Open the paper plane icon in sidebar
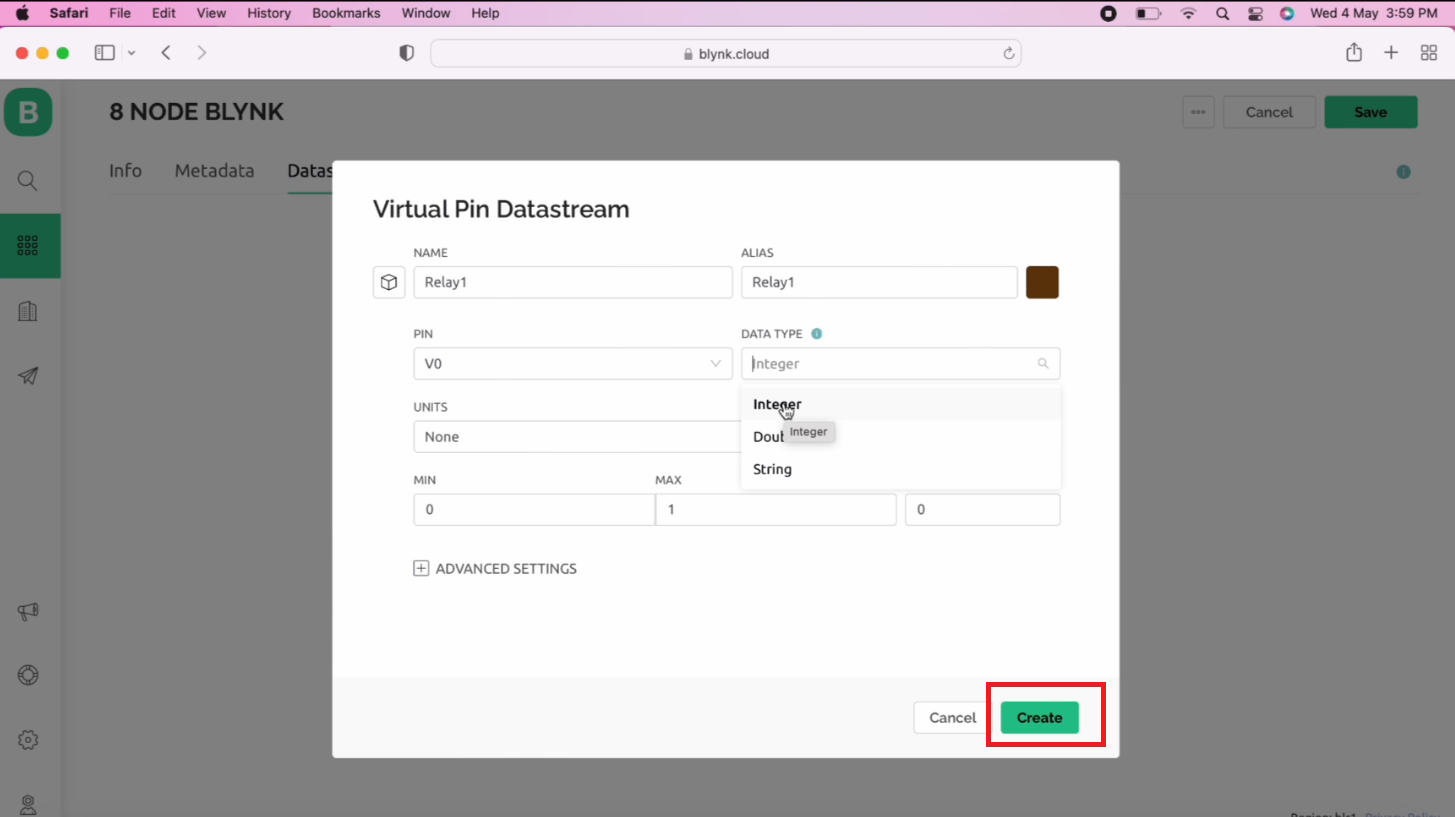 click(x=28, y=376)
